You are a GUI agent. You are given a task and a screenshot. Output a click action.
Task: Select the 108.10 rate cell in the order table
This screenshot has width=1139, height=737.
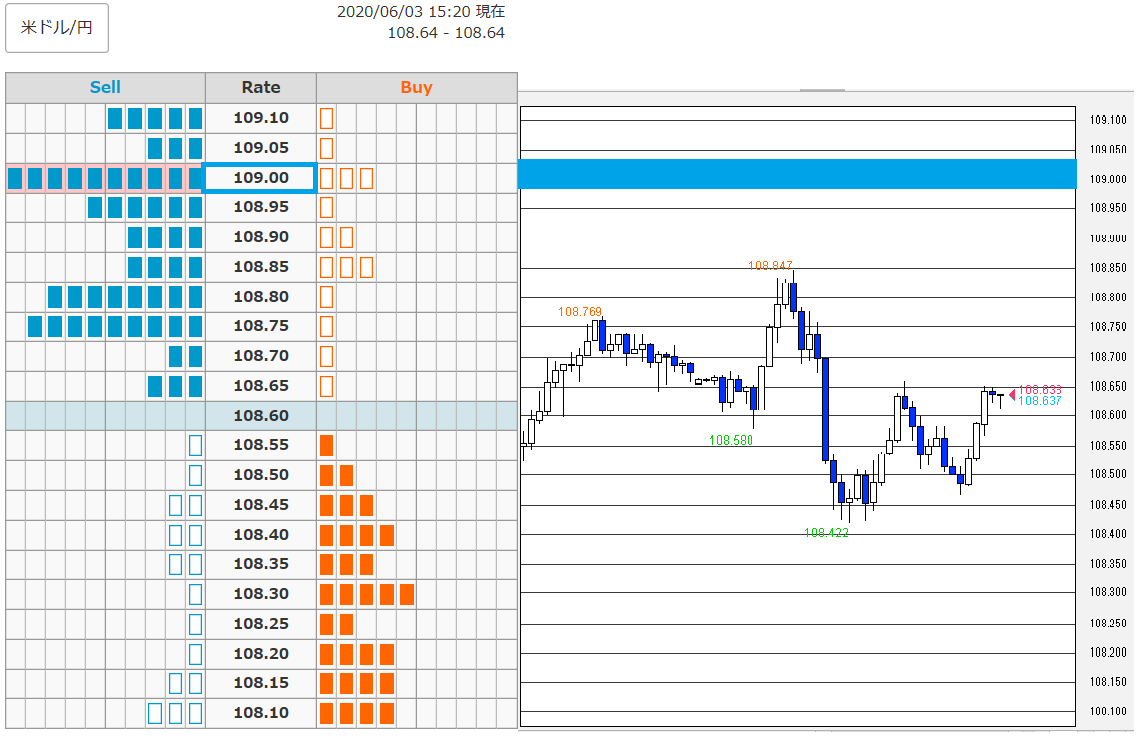[261, 713]
